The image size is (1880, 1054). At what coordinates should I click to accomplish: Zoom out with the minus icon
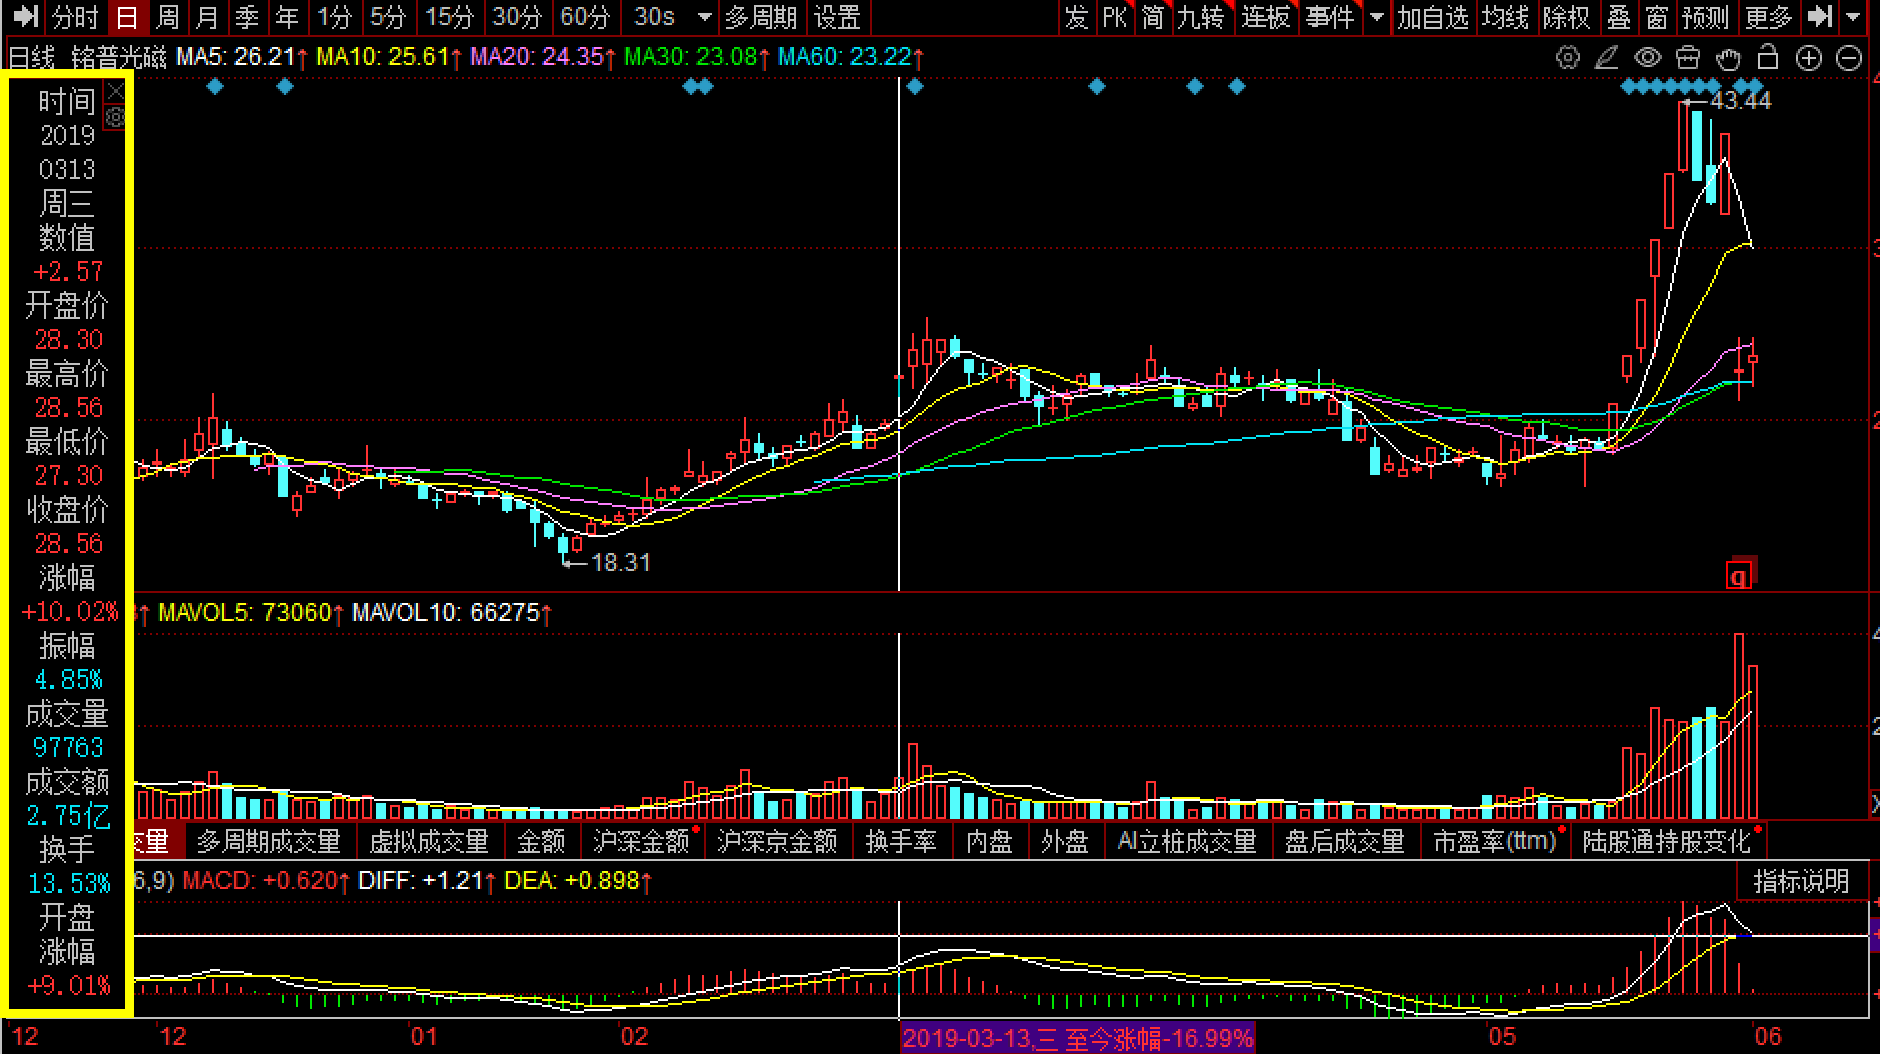pos(1850,58)
